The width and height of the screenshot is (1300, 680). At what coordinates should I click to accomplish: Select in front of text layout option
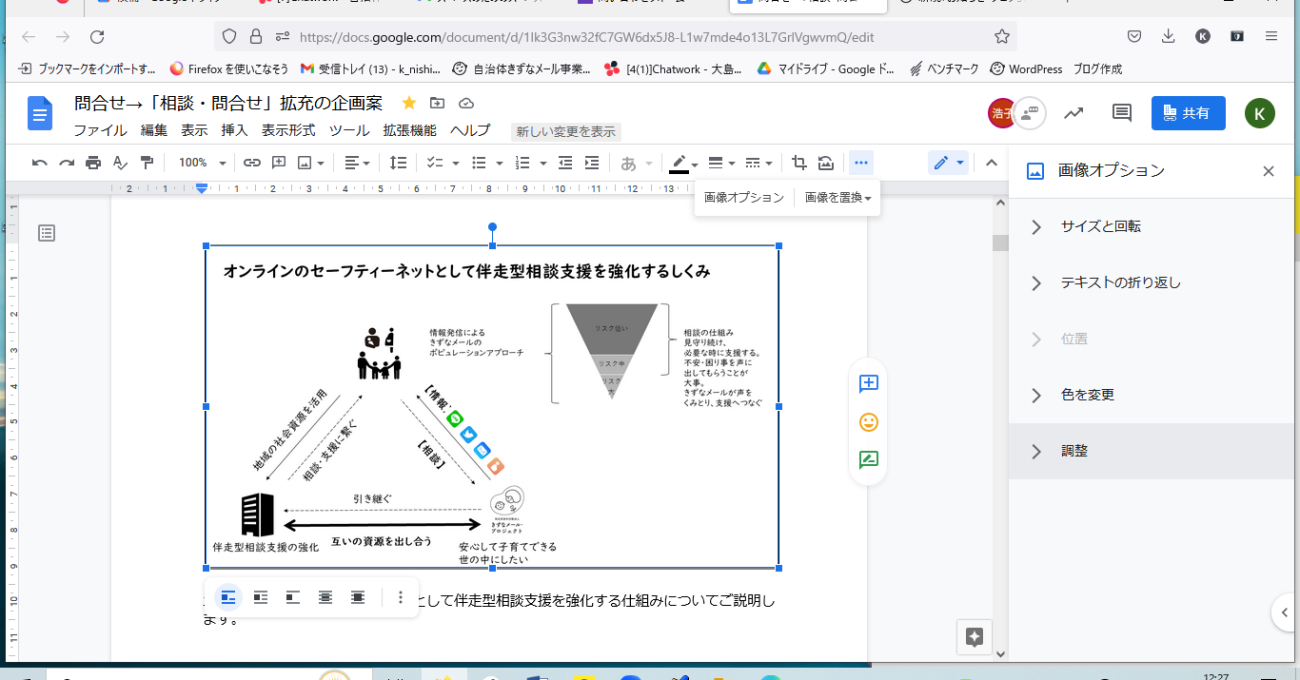(x=358, y=597)
